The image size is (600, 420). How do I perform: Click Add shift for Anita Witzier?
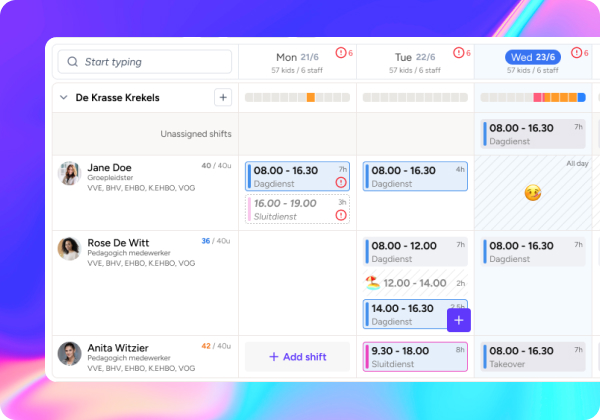point(297,357)
